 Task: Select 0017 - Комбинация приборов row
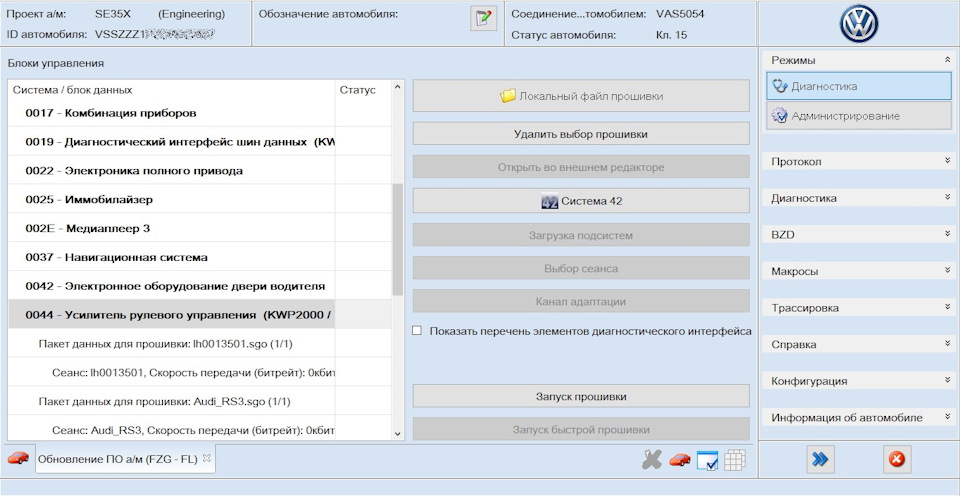[200, 113]
